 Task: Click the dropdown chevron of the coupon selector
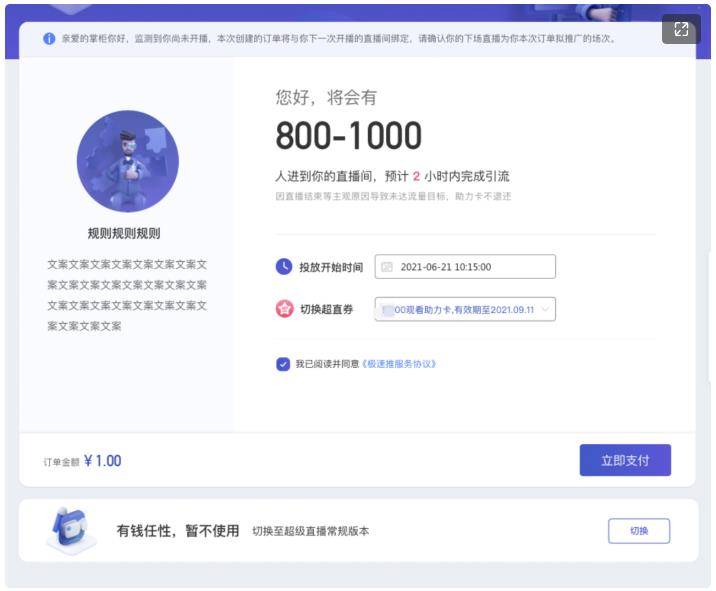click(x=545, y=309)
